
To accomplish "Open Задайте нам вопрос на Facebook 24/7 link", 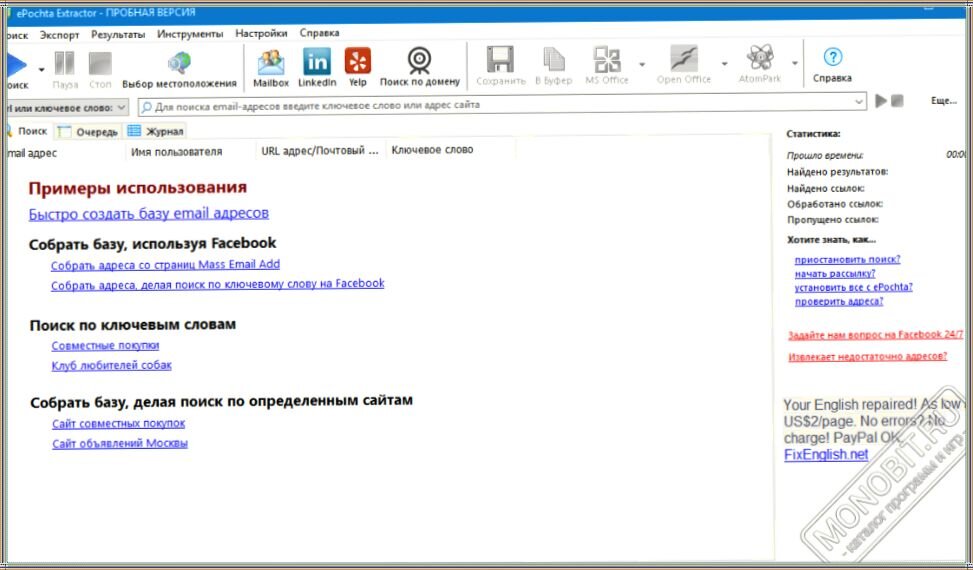I will tap(876, 335).
